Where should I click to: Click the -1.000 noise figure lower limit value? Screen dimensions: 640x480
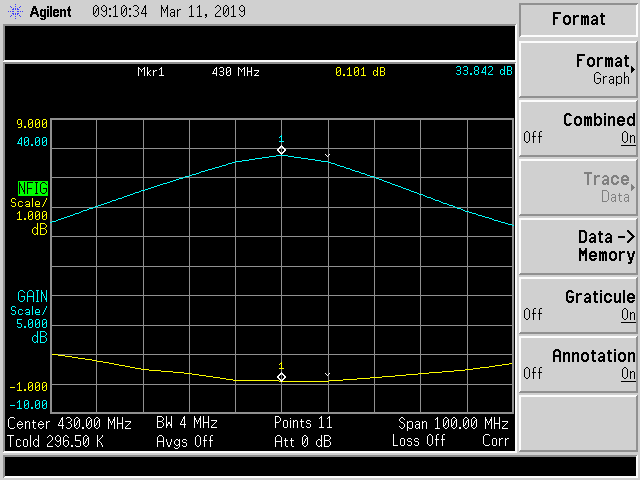(x=29, y=387)
